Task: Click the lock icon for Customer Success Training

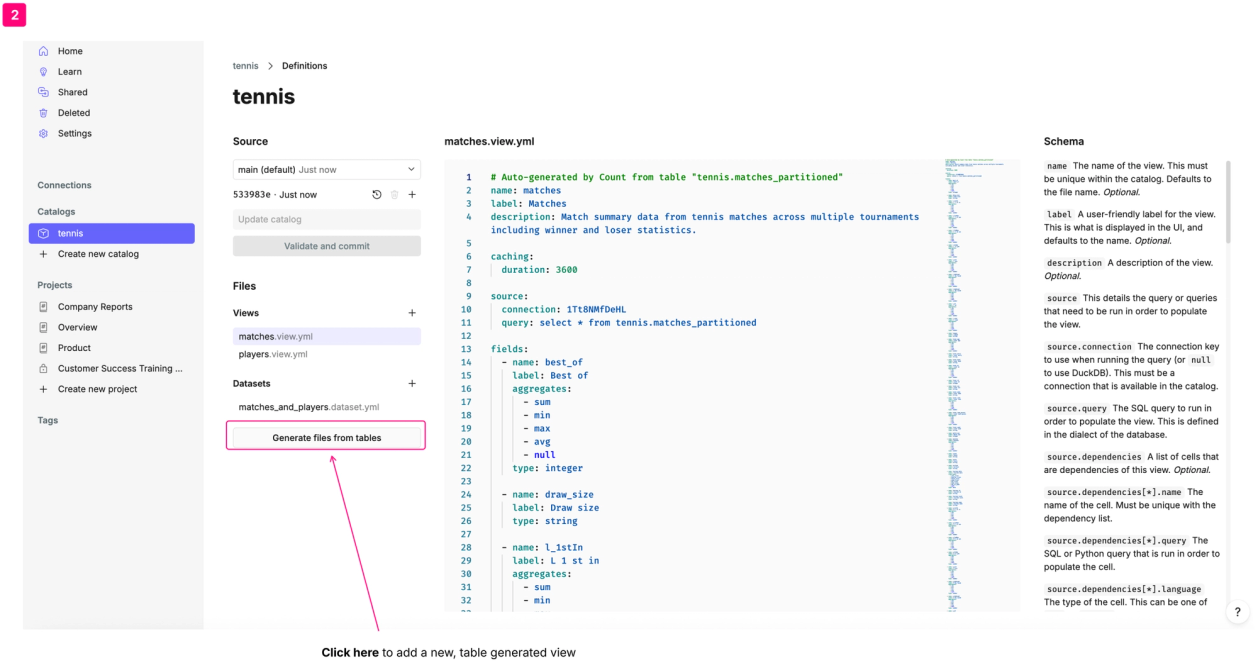Action: (x=43, y=368)
